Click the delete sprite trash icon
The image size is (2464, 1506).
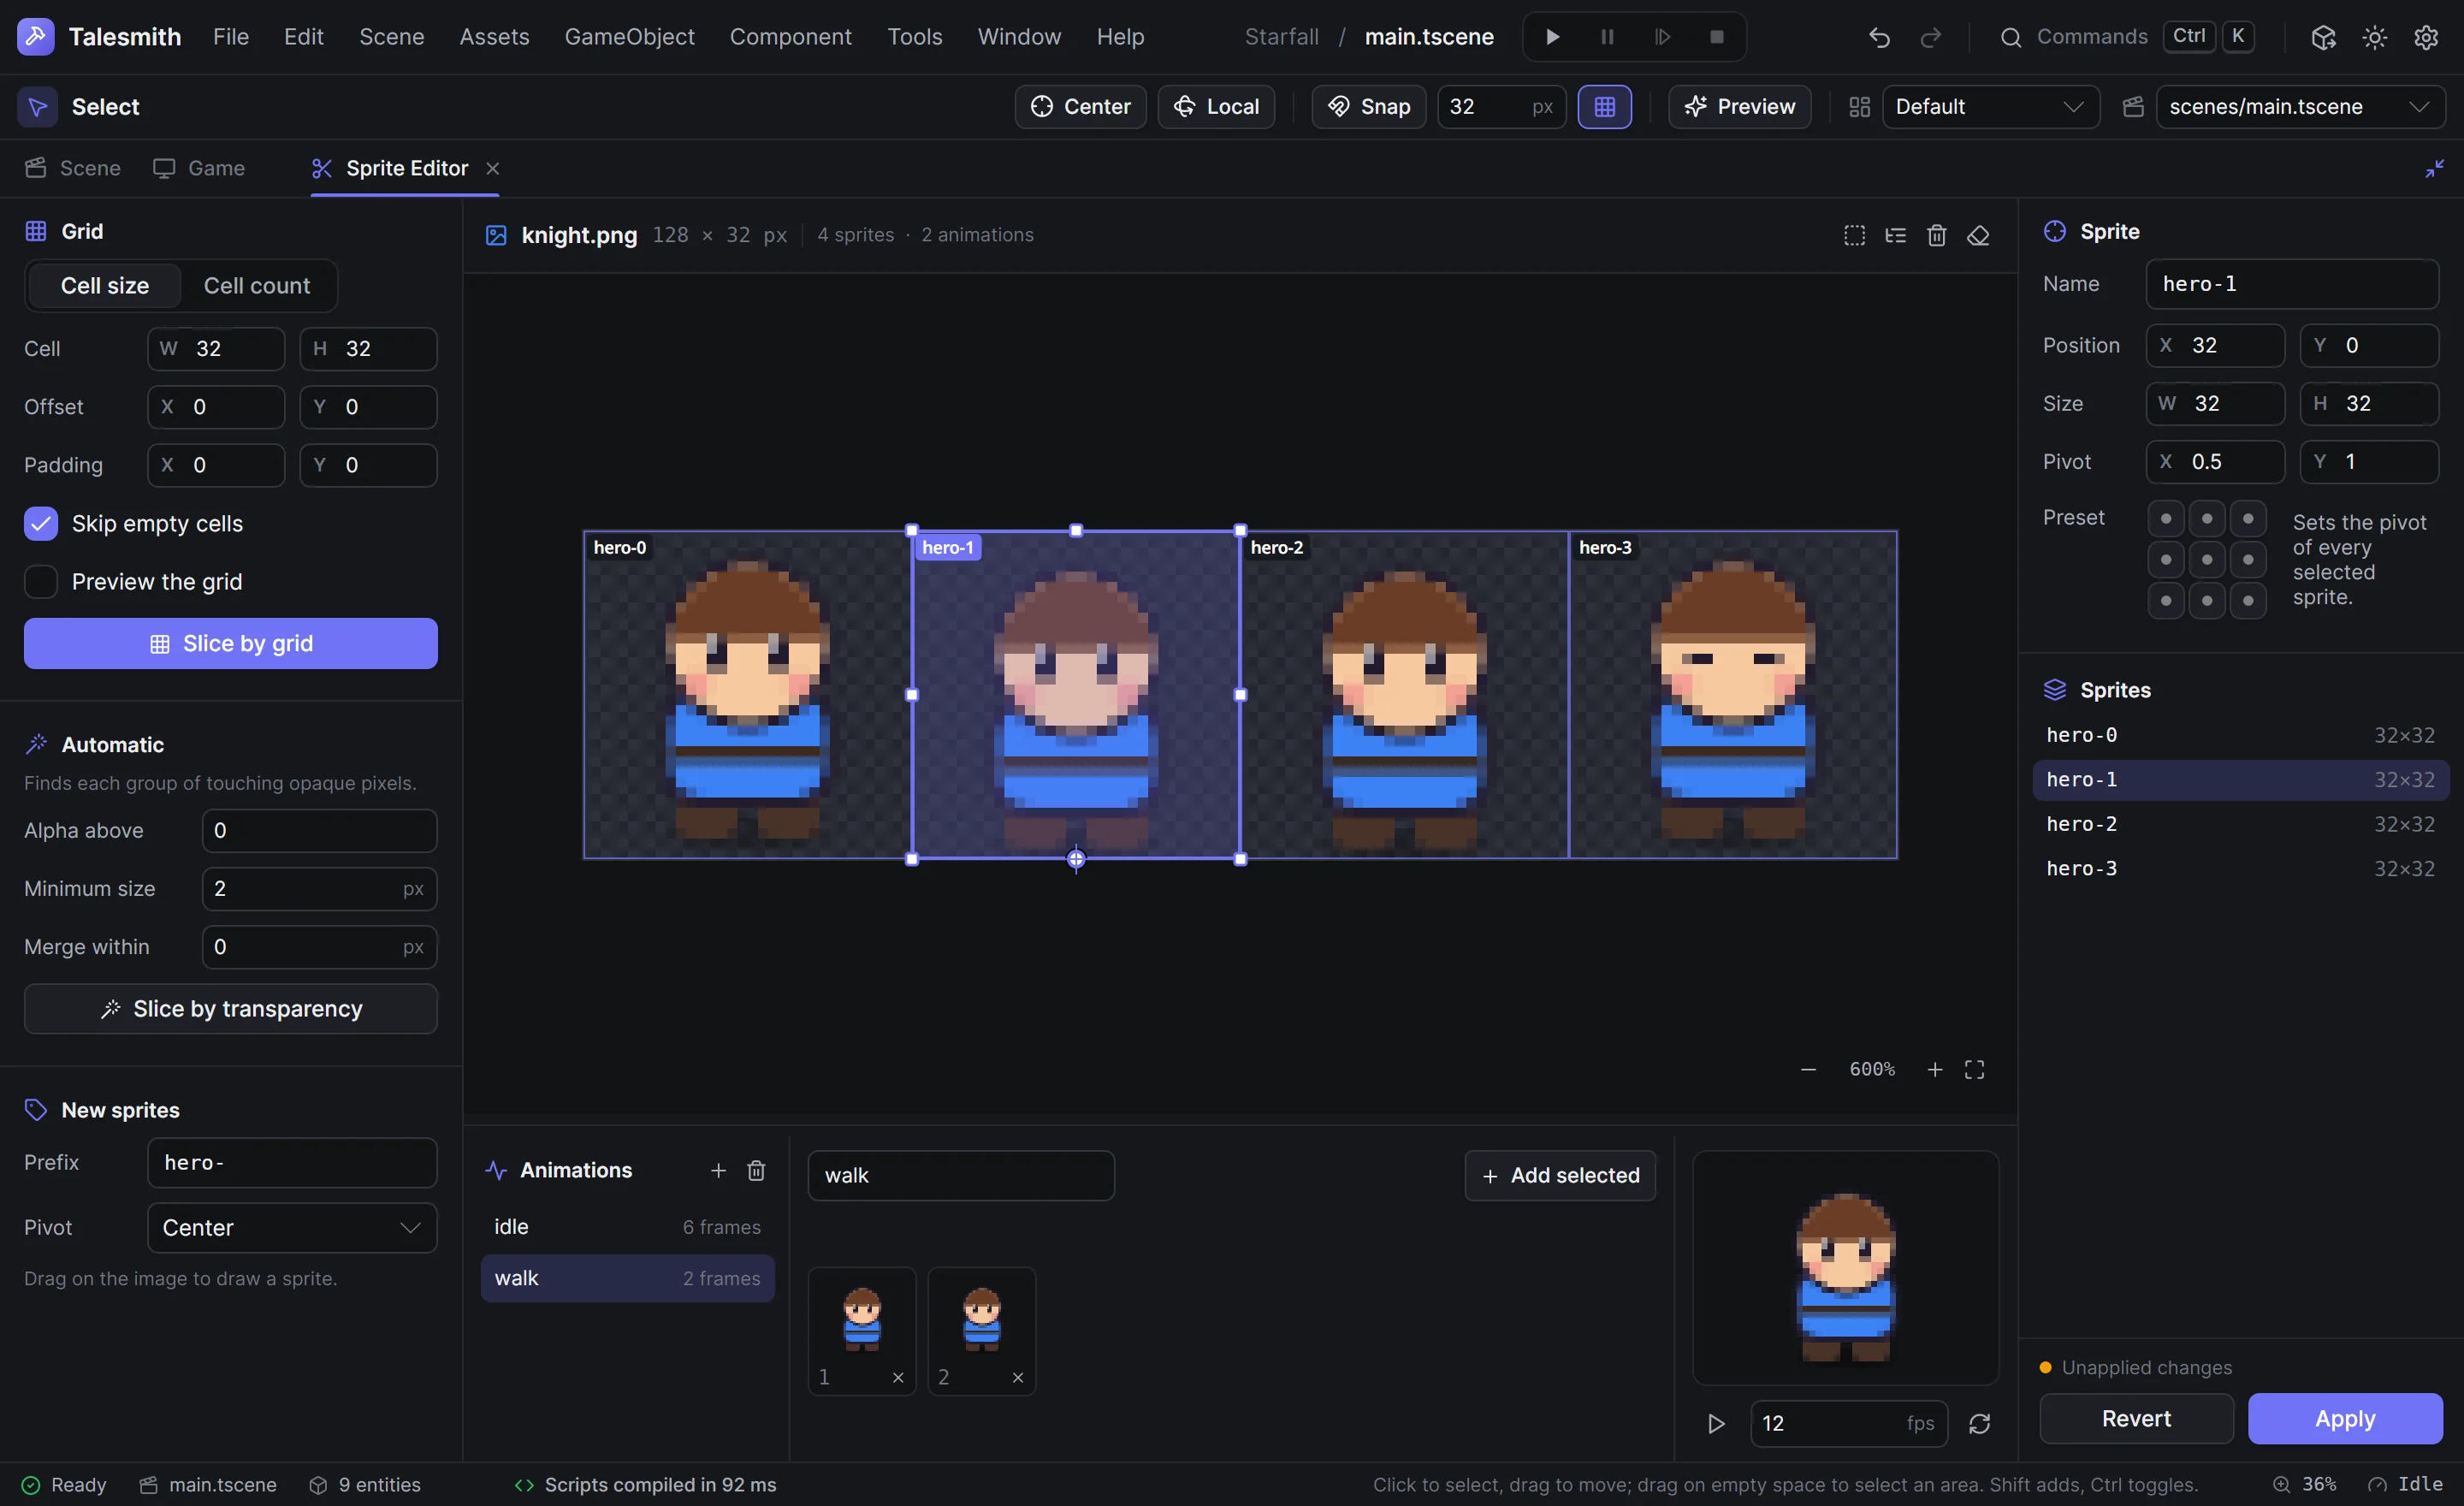click(x=1937, y=235)
